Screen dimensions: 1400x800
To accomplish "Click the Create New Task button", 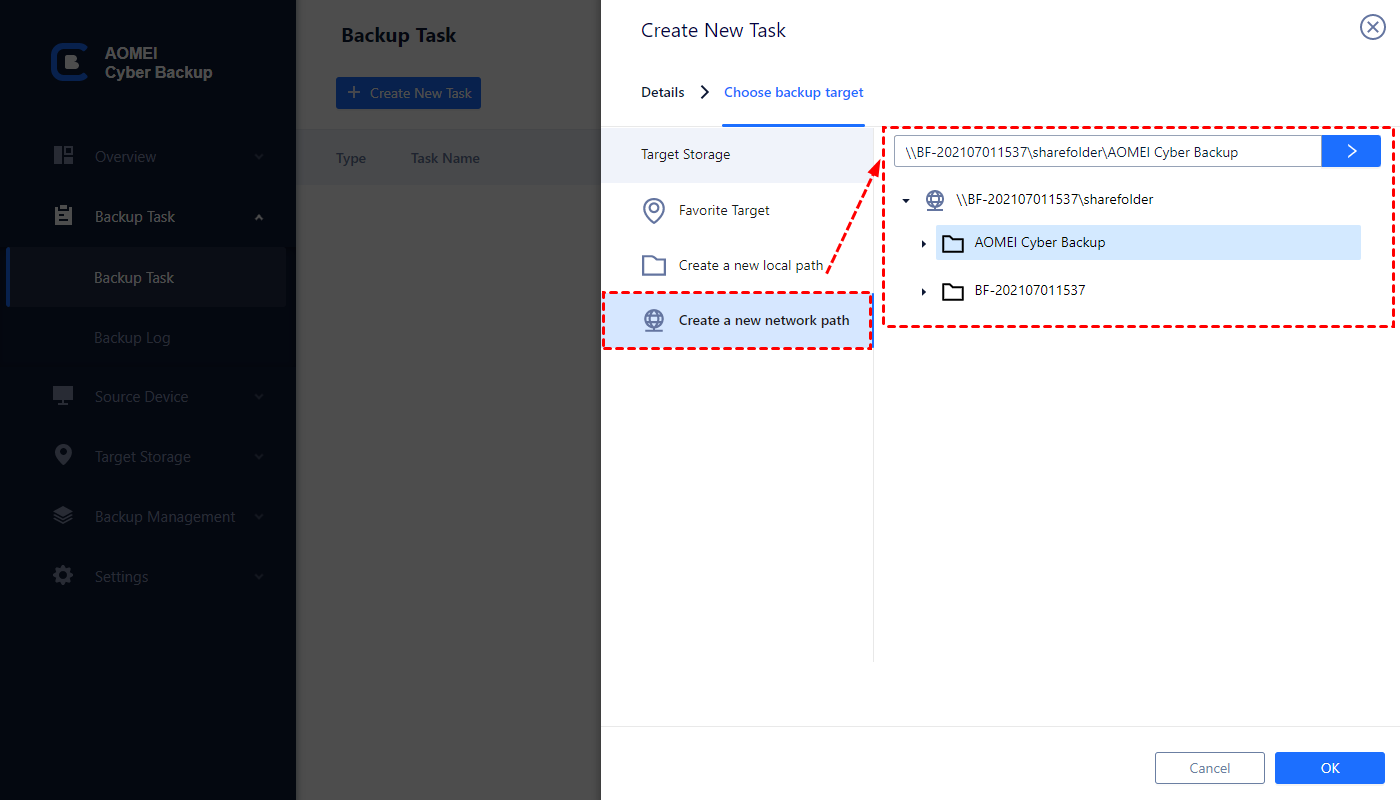I will 408,93.
